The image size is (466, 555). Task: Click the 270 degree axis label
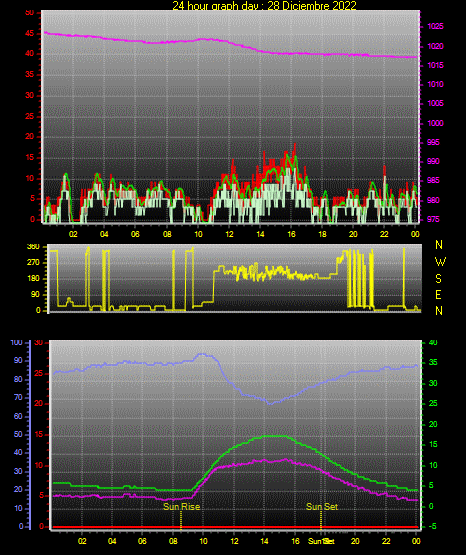[33, 263]
